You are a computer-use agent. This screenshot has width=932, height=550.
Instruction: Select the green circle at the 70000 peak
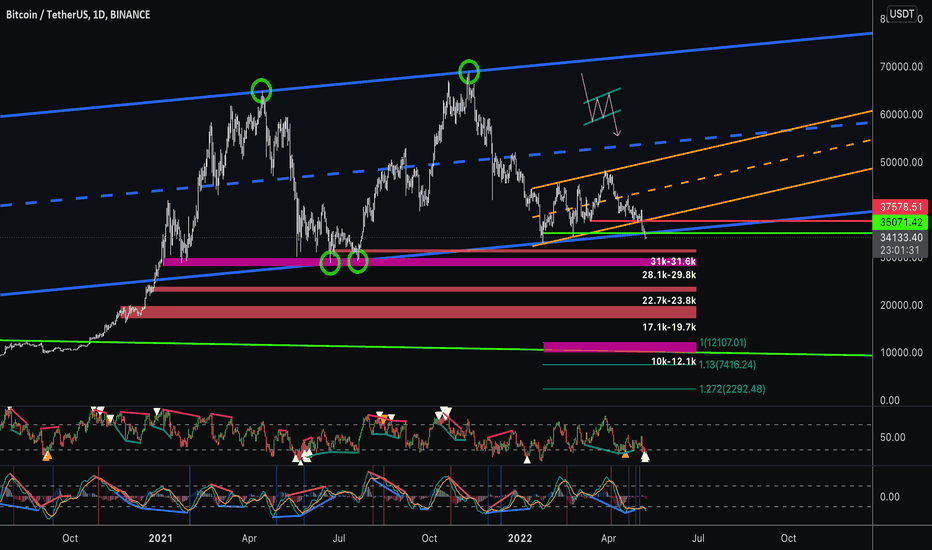pos(469,71)
